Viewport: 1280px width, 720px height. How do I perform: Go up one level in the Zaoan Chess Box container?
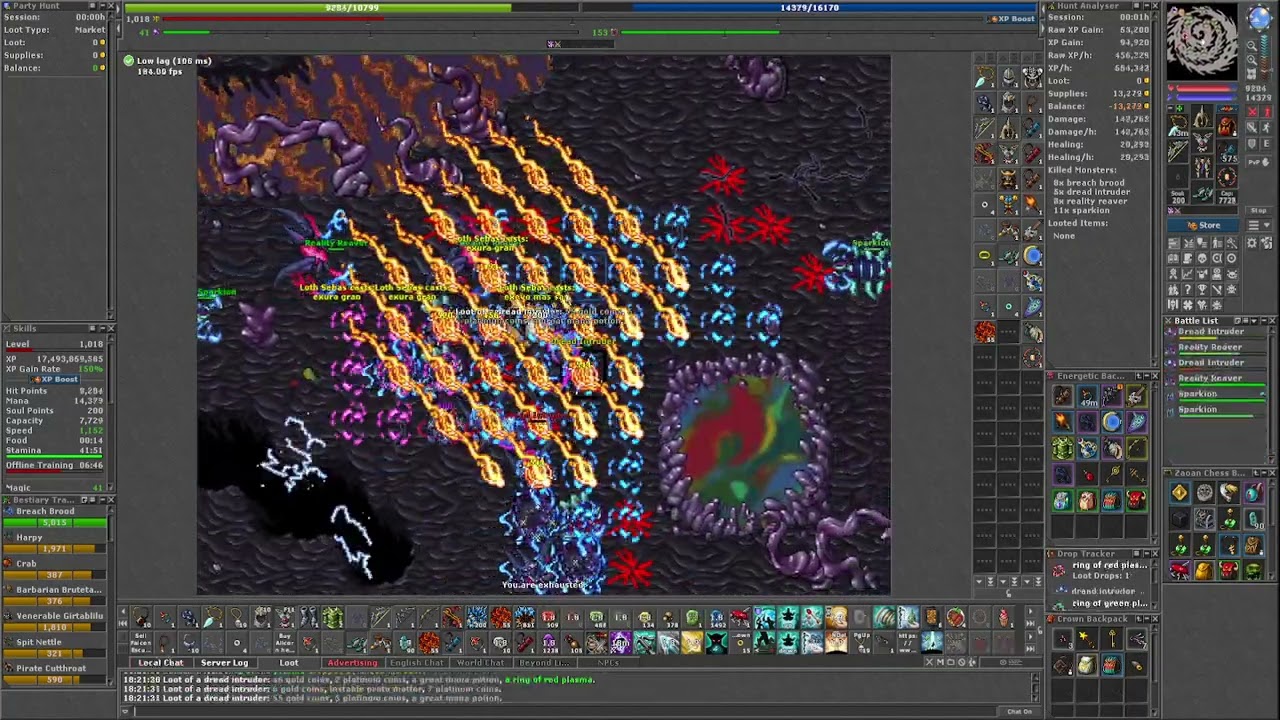click(1256, 473)
